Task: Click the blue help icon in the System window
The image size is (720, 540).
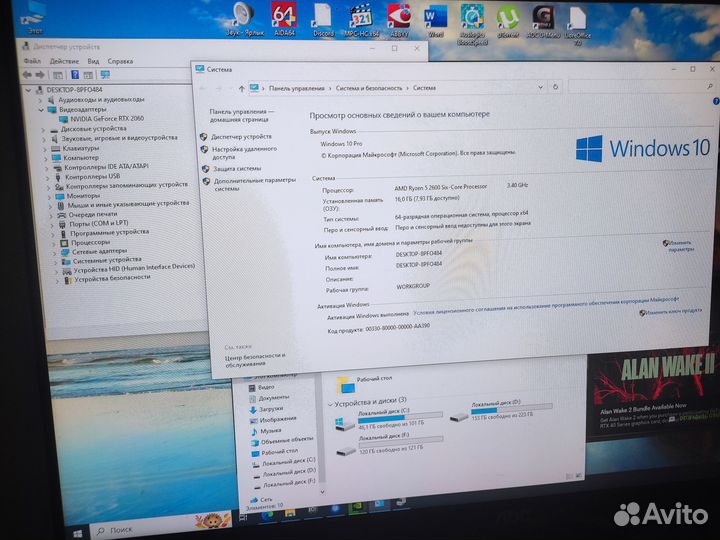Action: pos(716,101)
